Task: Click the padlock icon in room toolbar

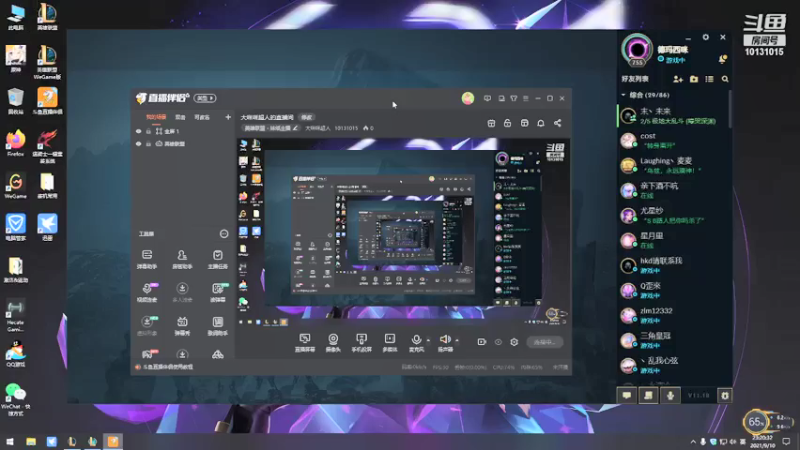Action: [508, 123]
